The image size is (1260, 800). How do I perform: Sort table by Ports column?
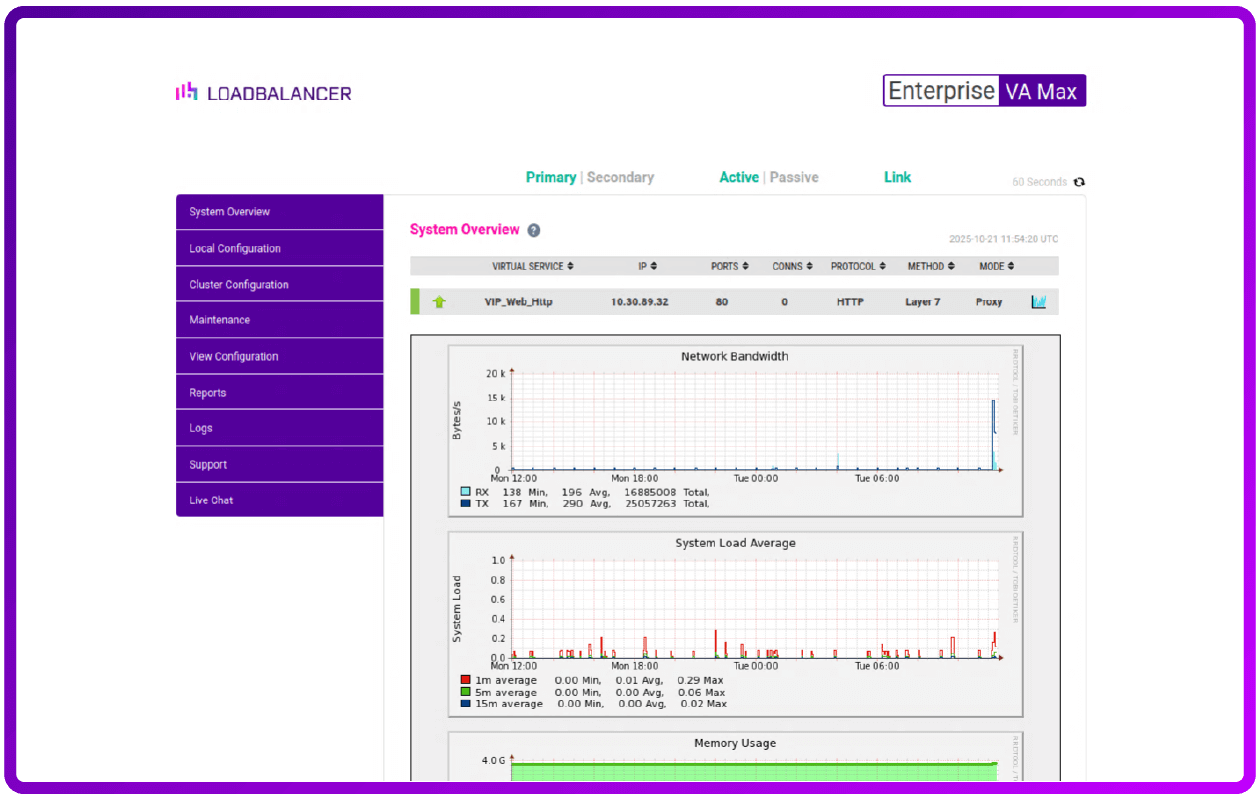[729, 266]
